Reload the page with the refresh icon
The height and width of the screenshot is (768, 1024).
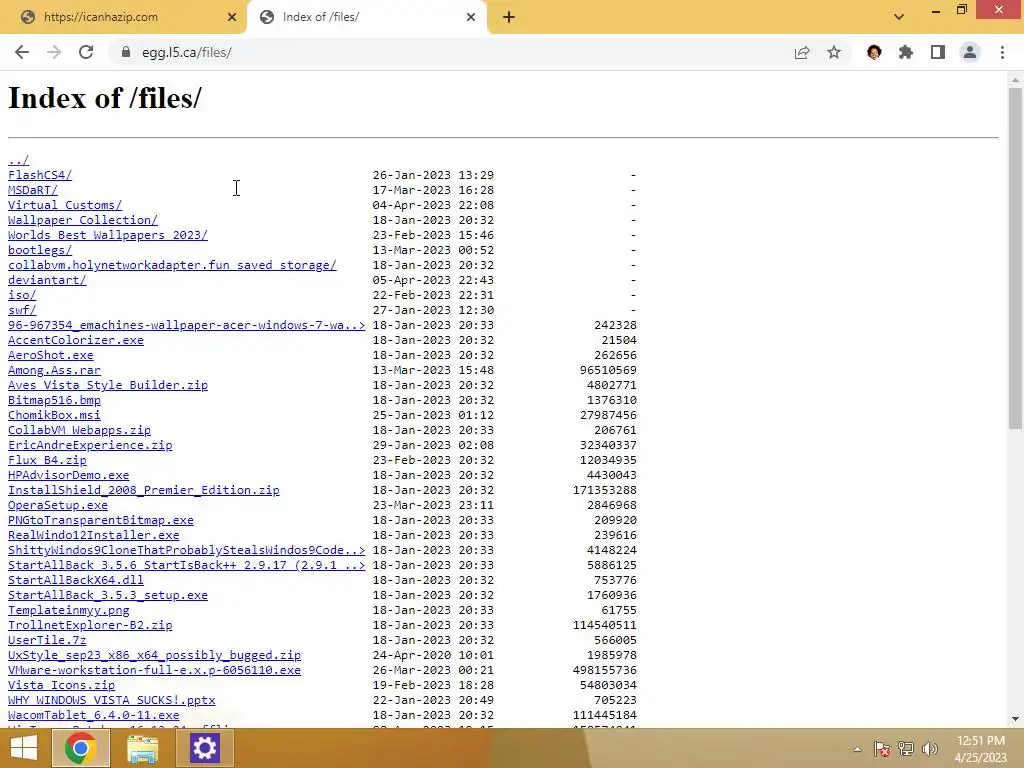tap(86, 52)
